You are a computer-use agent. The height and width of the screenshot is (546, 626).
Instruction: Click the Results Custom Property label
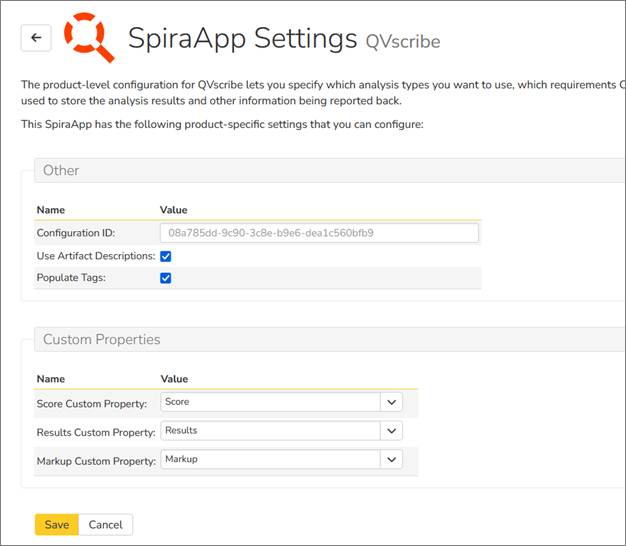96,432
